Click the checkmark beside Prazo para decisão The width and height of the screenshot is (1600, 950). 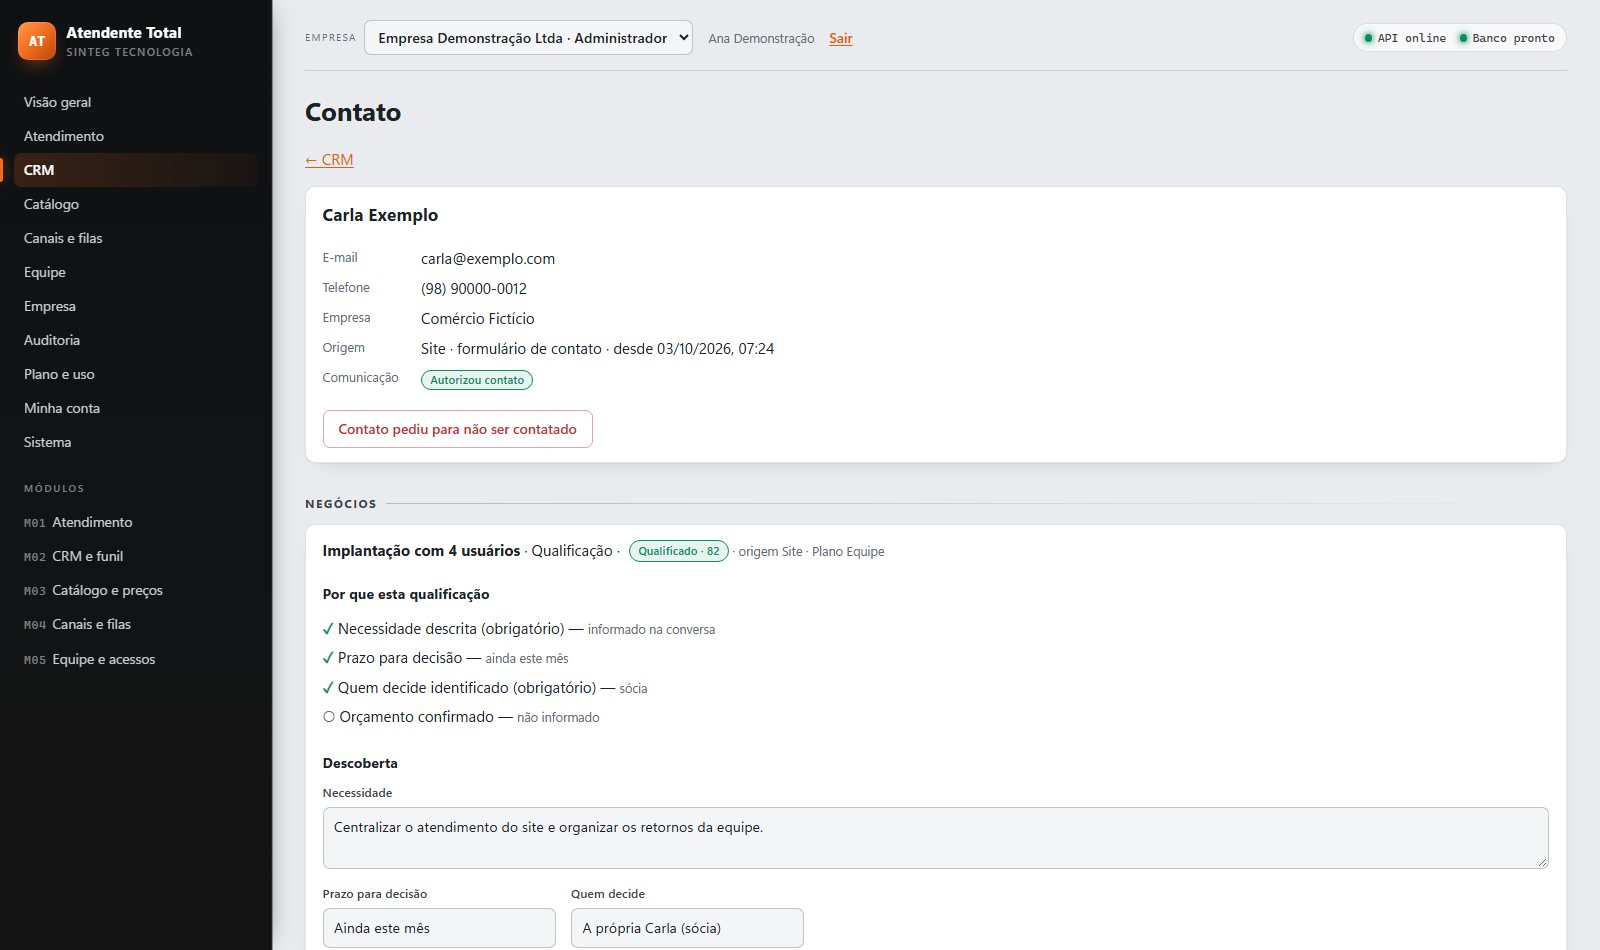point(328,658)
